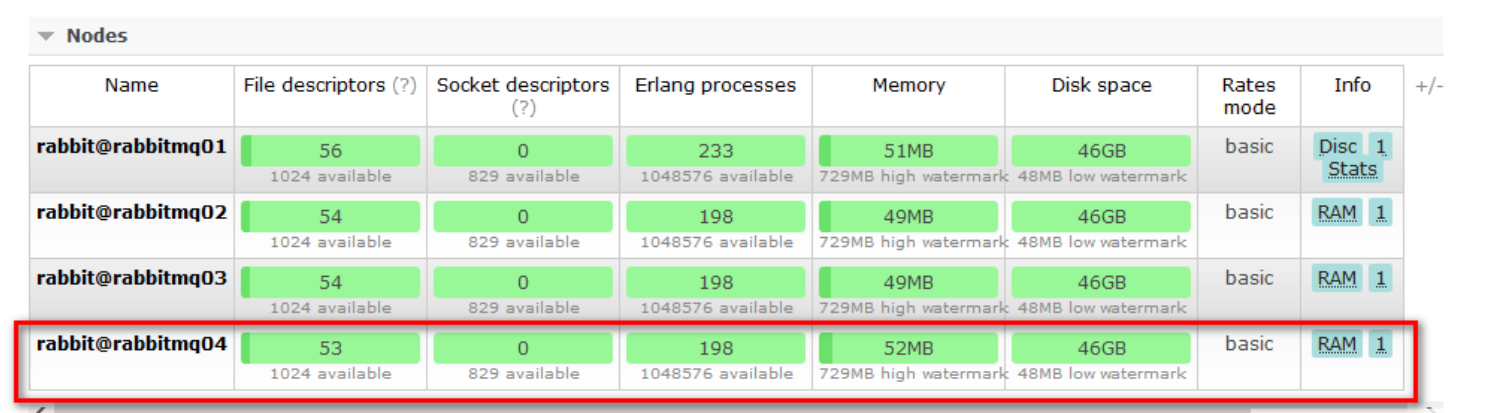Click the Memory column header
This screenshot has height=413, width=1500.
coord(908,86)
